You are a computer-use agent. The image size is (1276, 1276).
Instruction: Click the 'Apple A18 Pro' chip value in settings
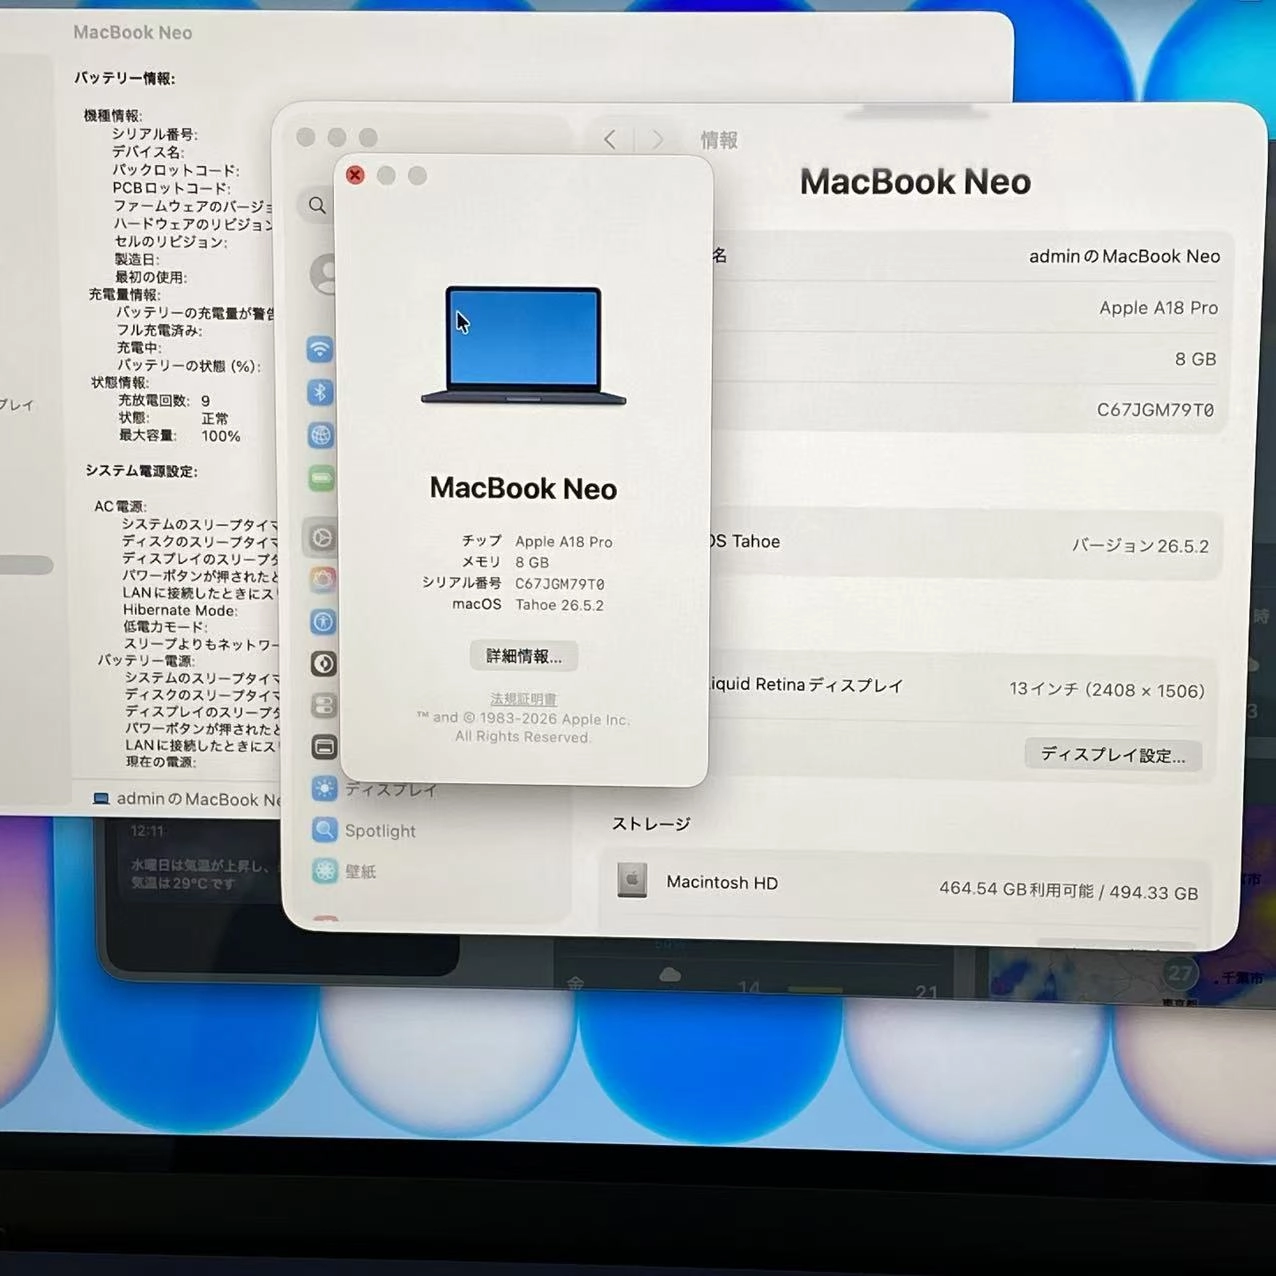click(1159, 308)
